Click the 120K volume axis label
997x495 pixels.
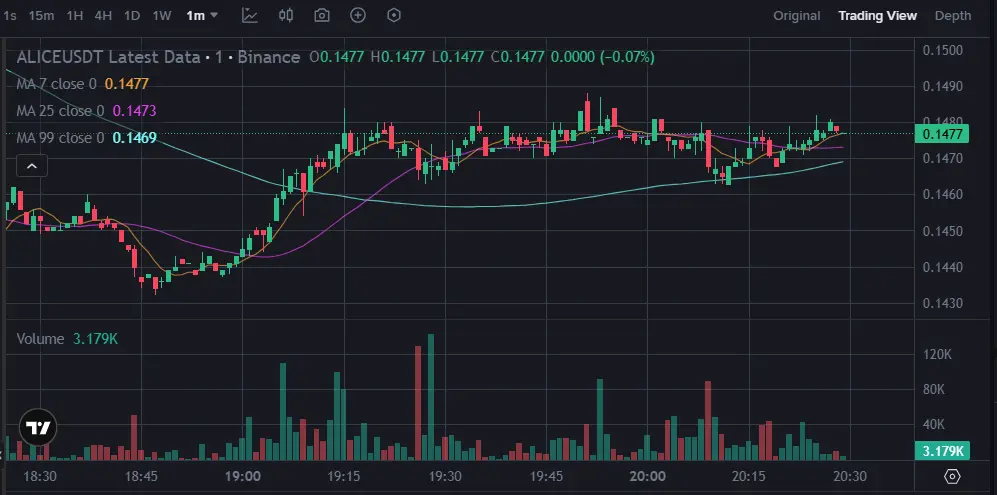[x=937, y=355]
